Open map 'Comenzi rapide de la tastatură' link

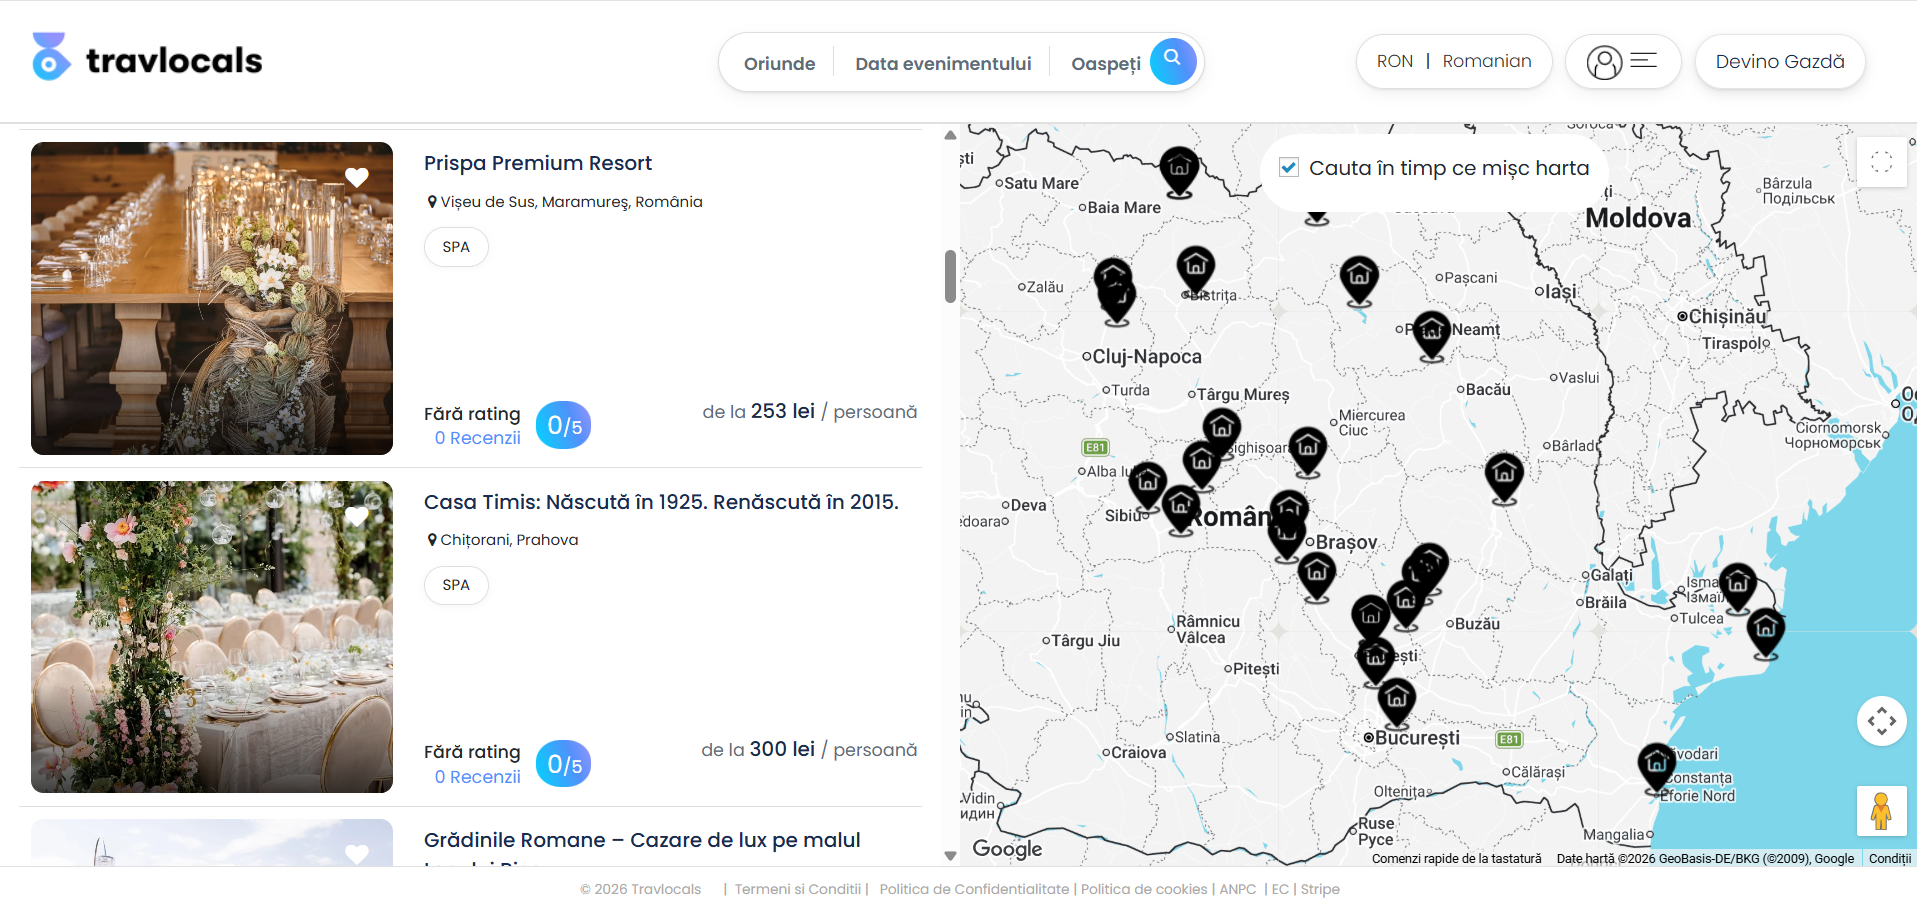[x=1457, y=858]
